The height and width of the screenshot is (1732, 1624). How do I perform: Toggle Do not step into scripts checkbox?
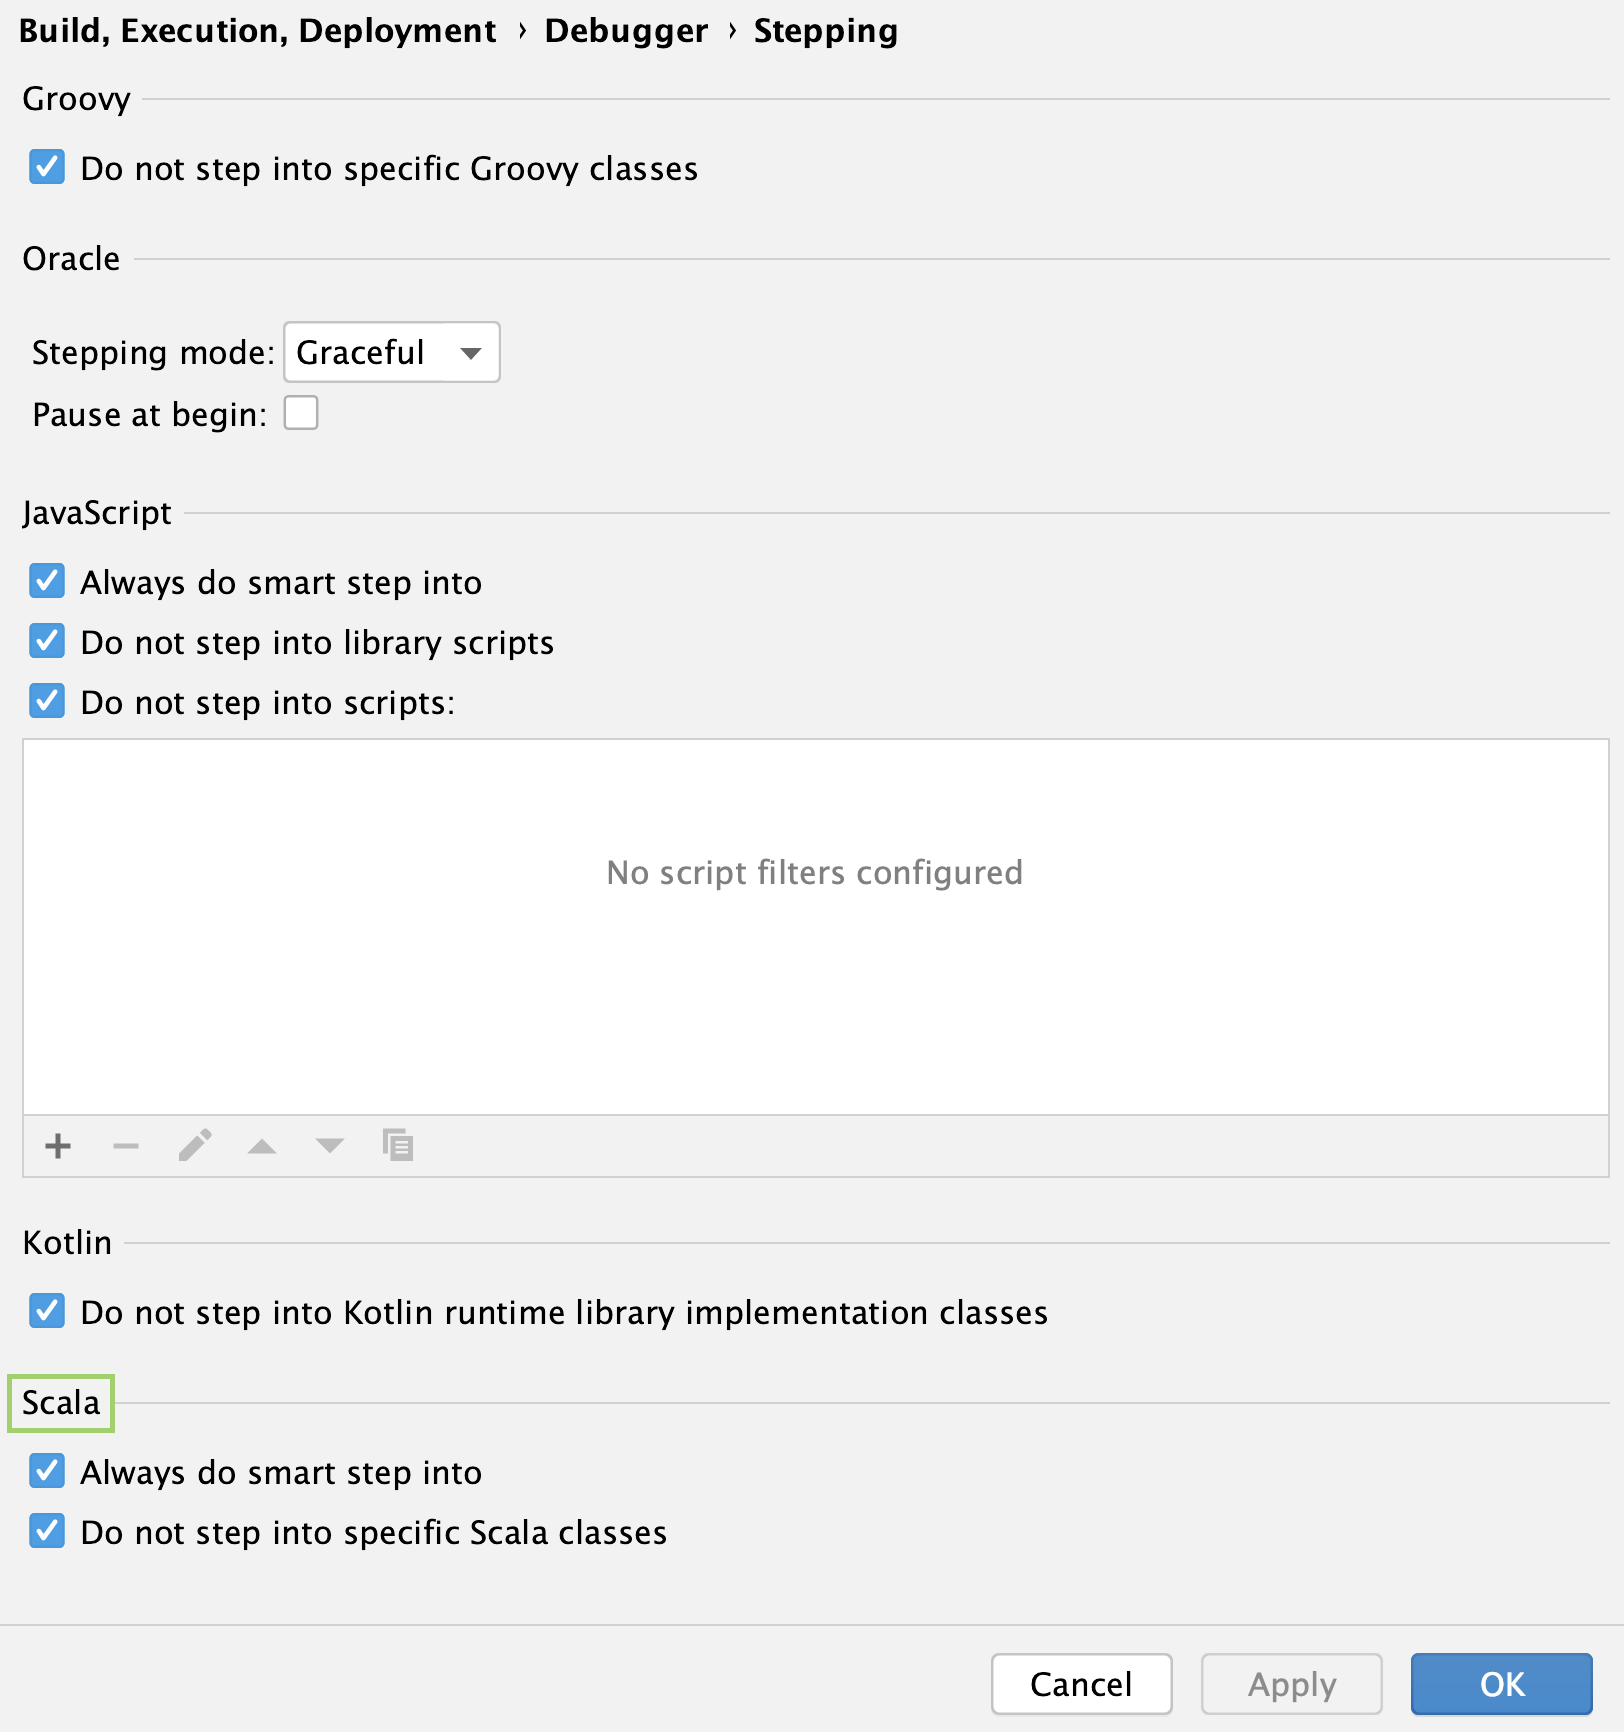[47, 701]
